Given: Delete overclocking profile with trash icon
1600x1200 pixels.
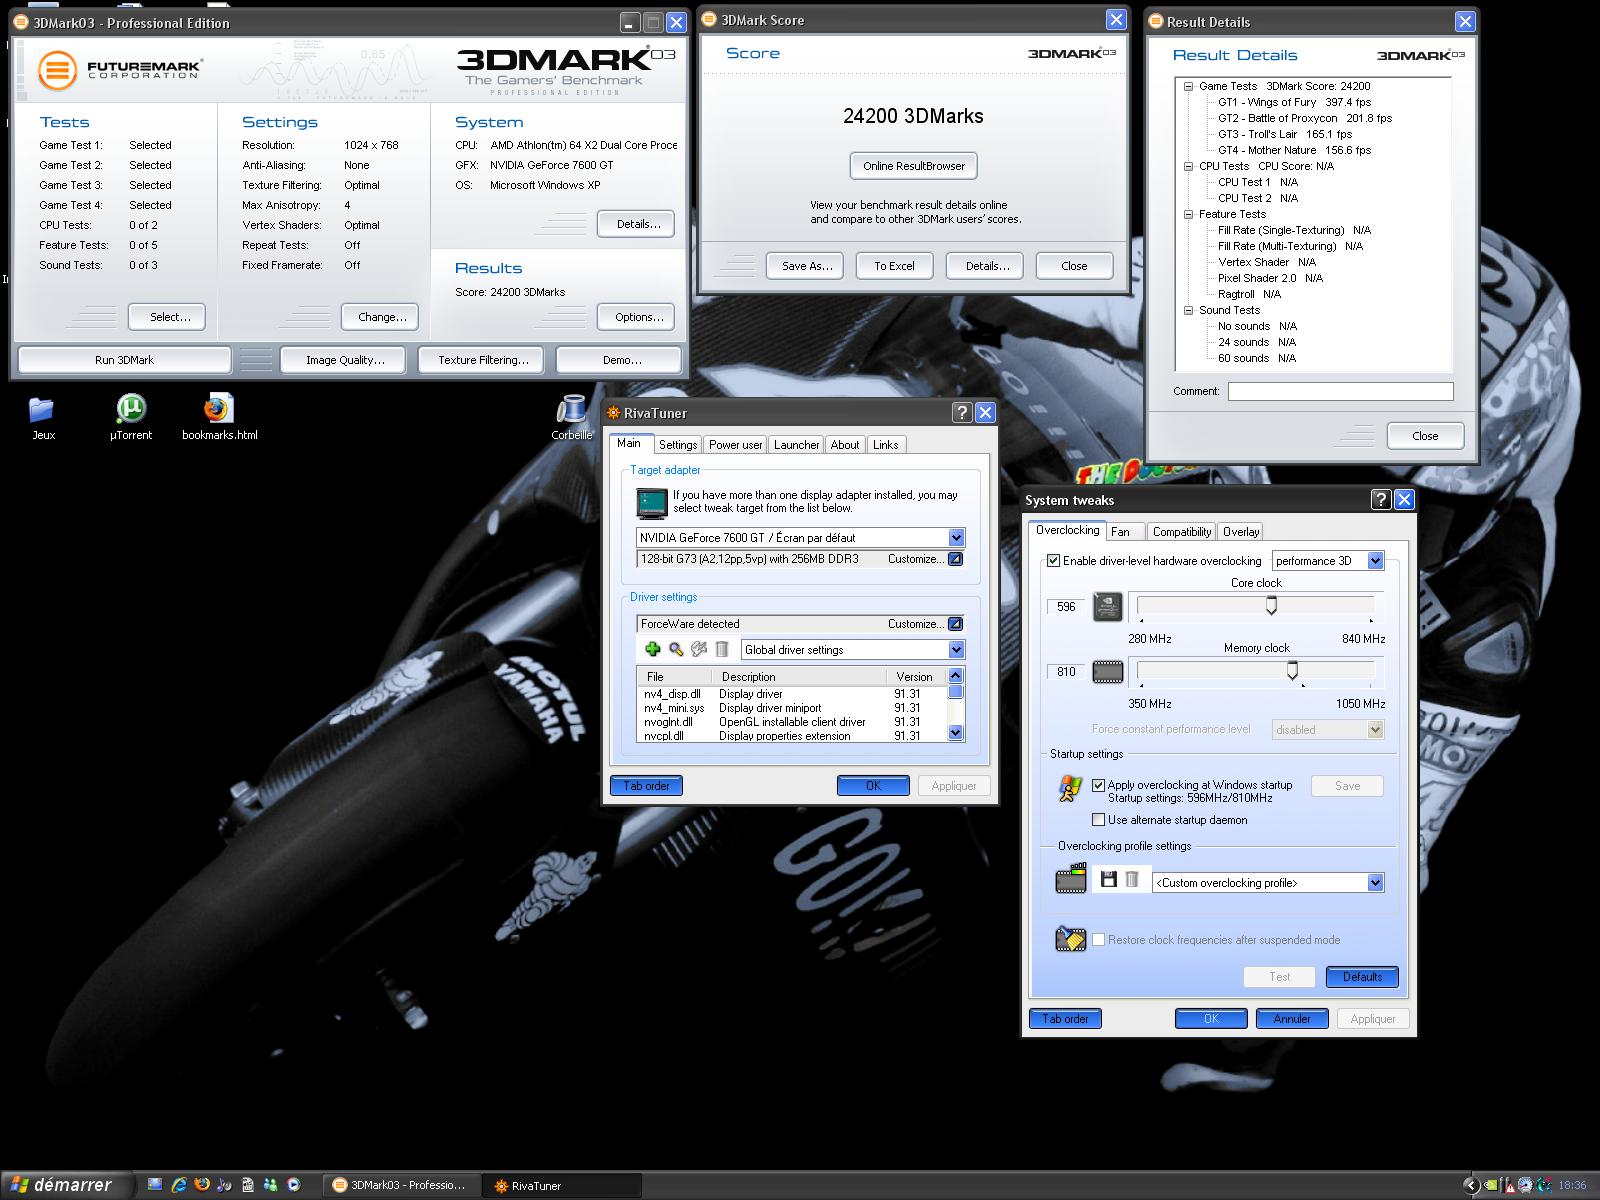Looking at the screenshot, I should [x=1132, y=879].
